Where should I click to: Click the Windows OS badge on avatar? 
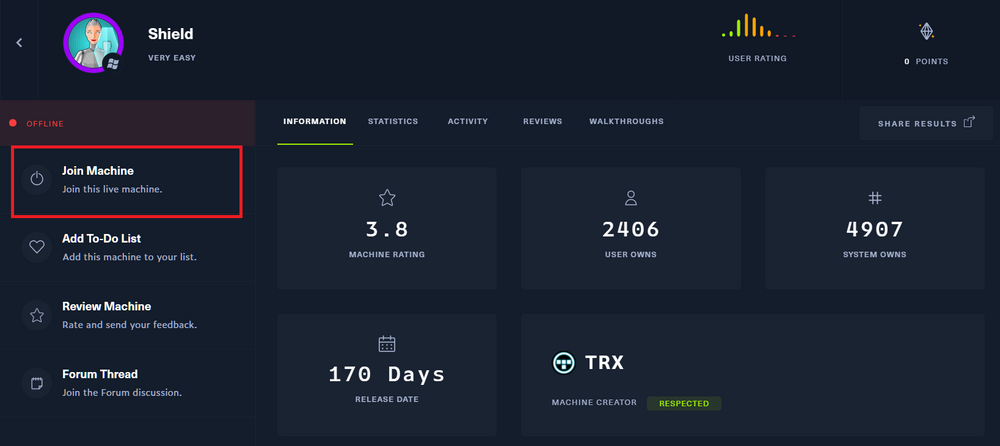113,63
